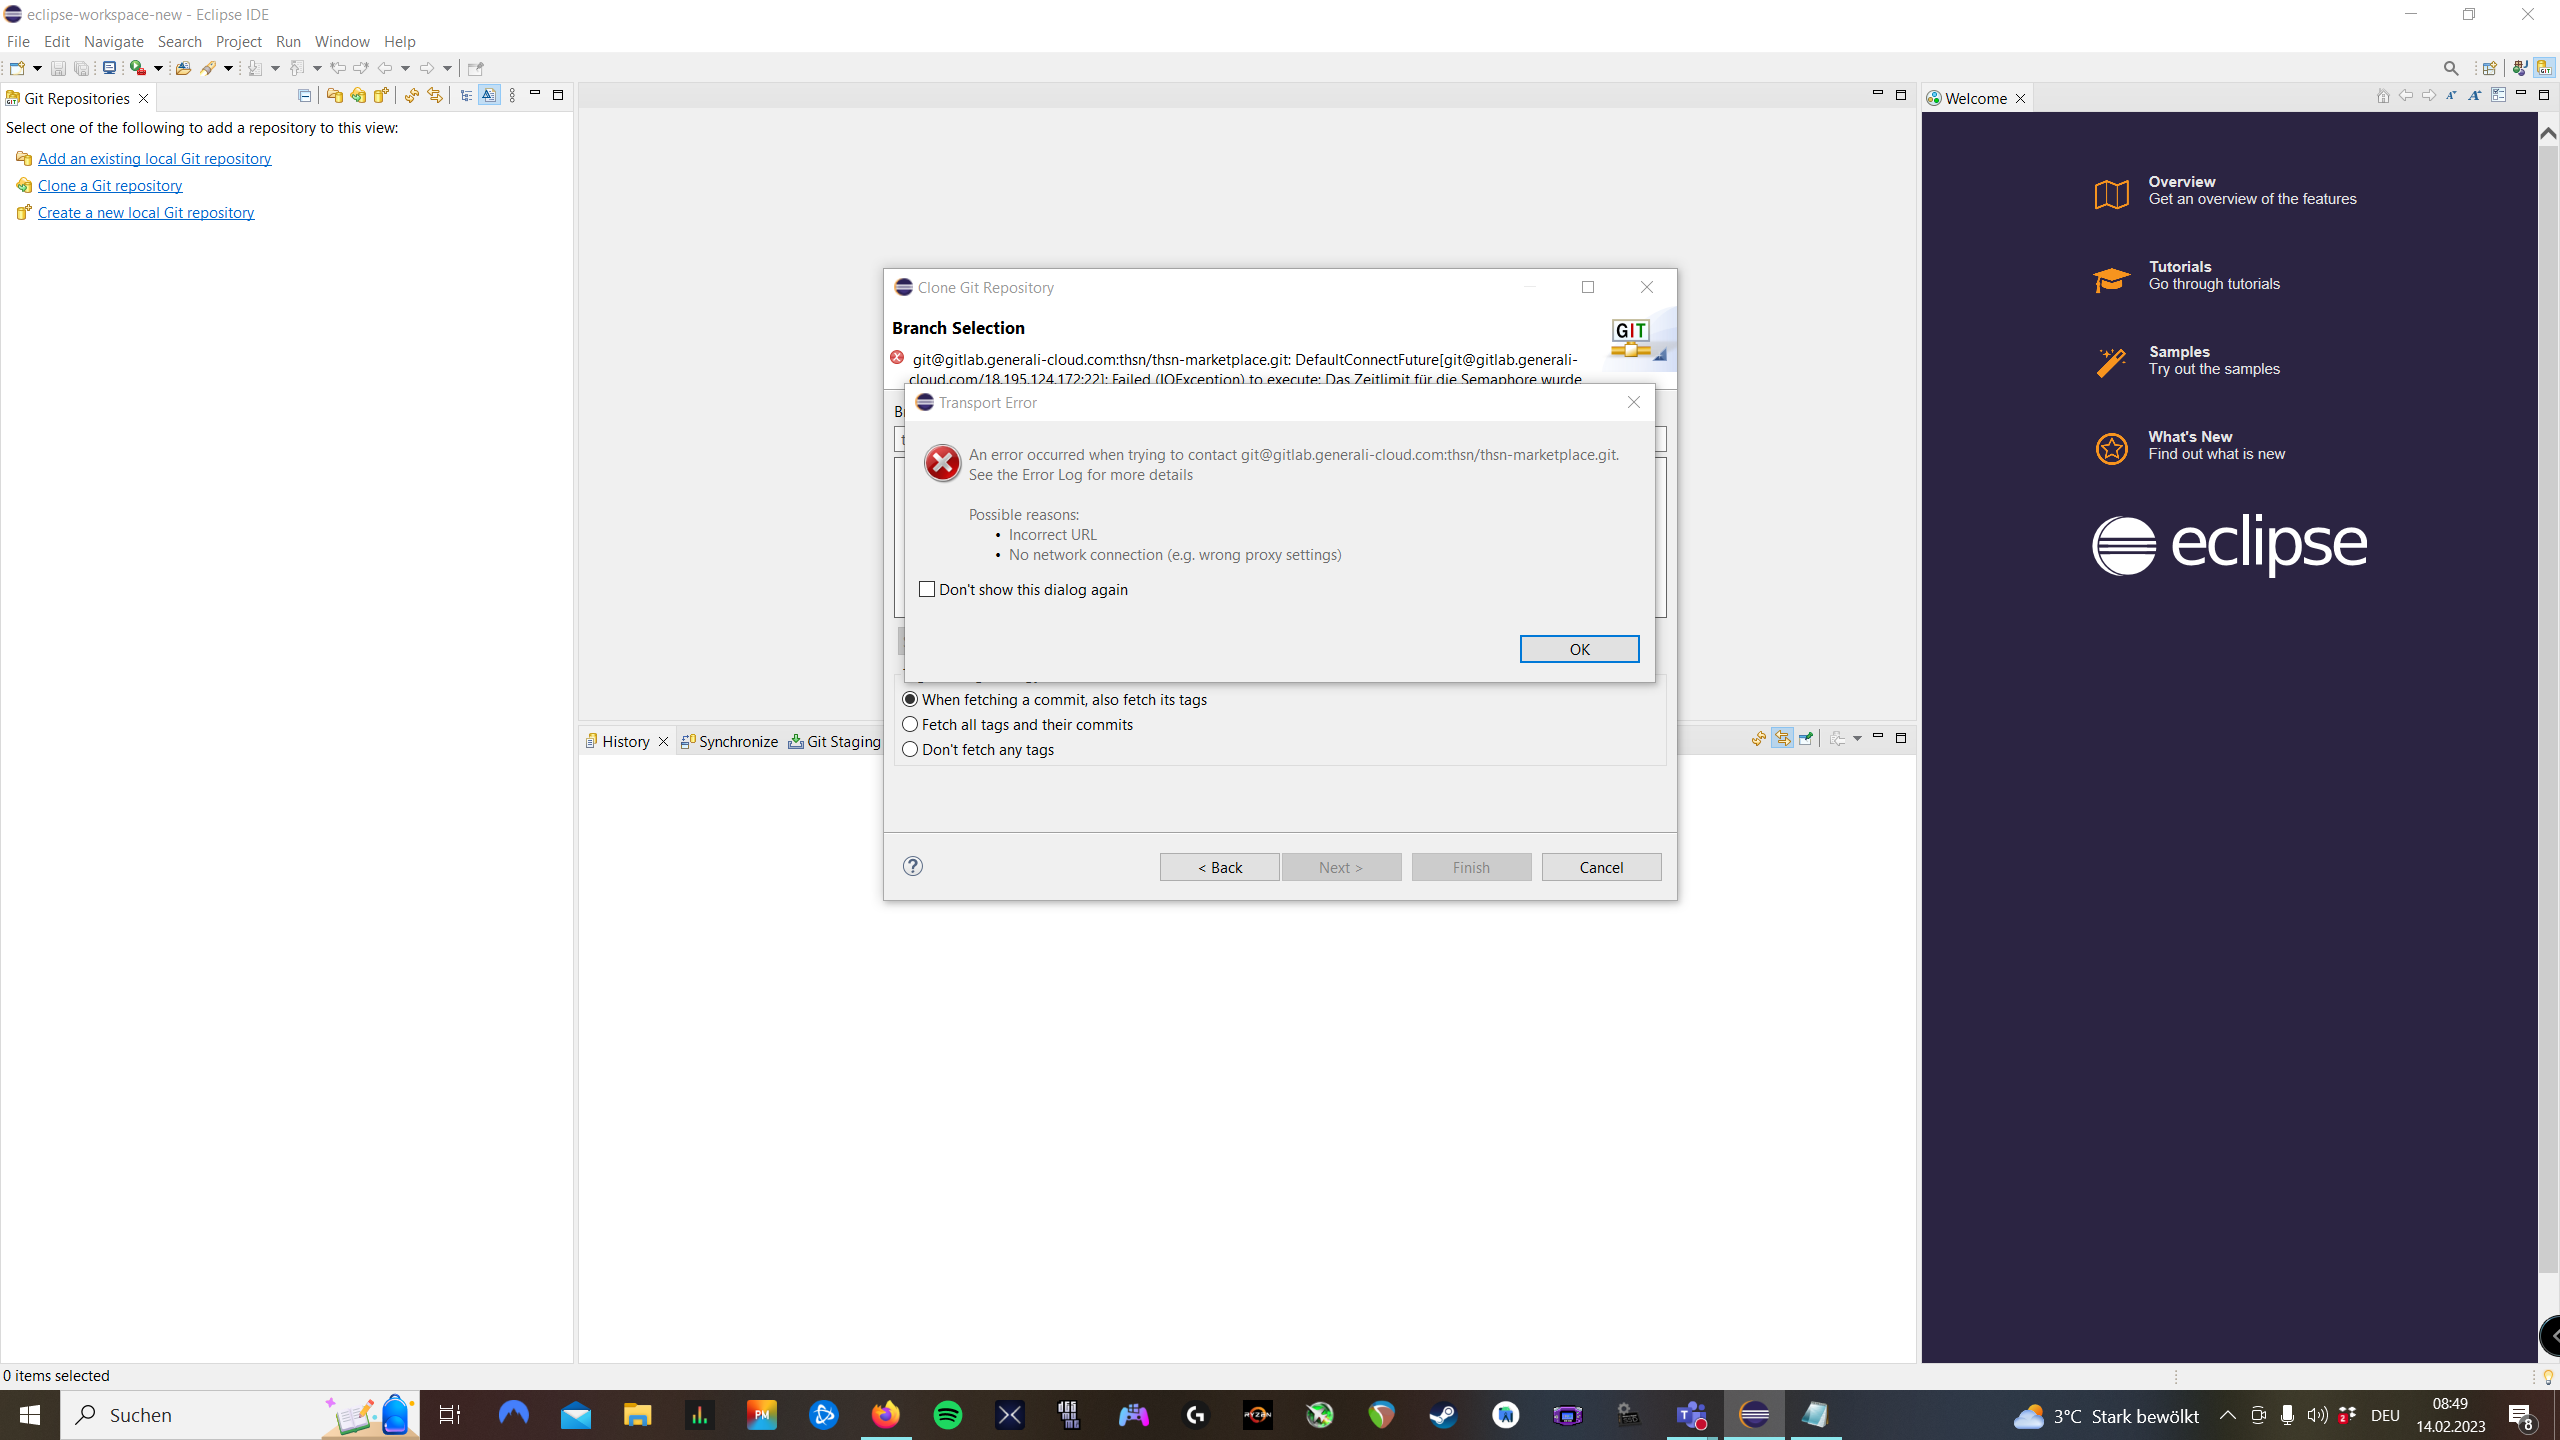Show hidden system tray icons chevron
This screenshot has height=1440, width=2560.
2228,1415
